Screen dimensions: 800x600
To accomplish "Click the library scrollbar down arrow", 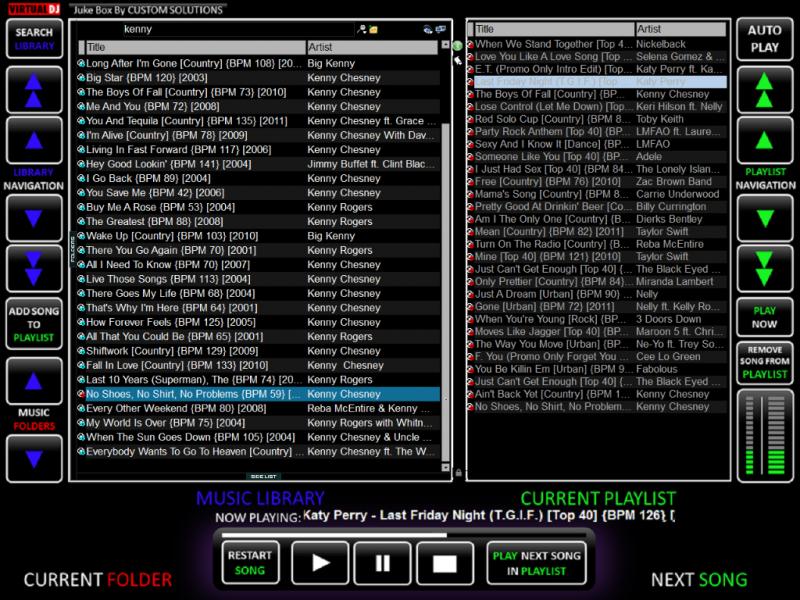I will tap(445, 467).
